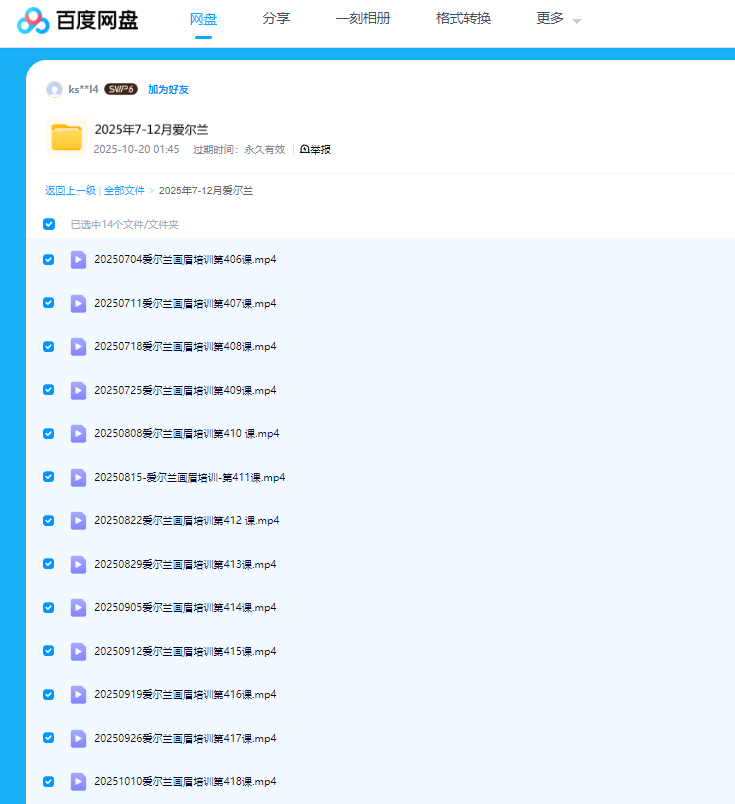Open file 20251010爱尔兰画眉培训第418课.mp4
Viewport: 735px width, 804px height.
point(185,781)
